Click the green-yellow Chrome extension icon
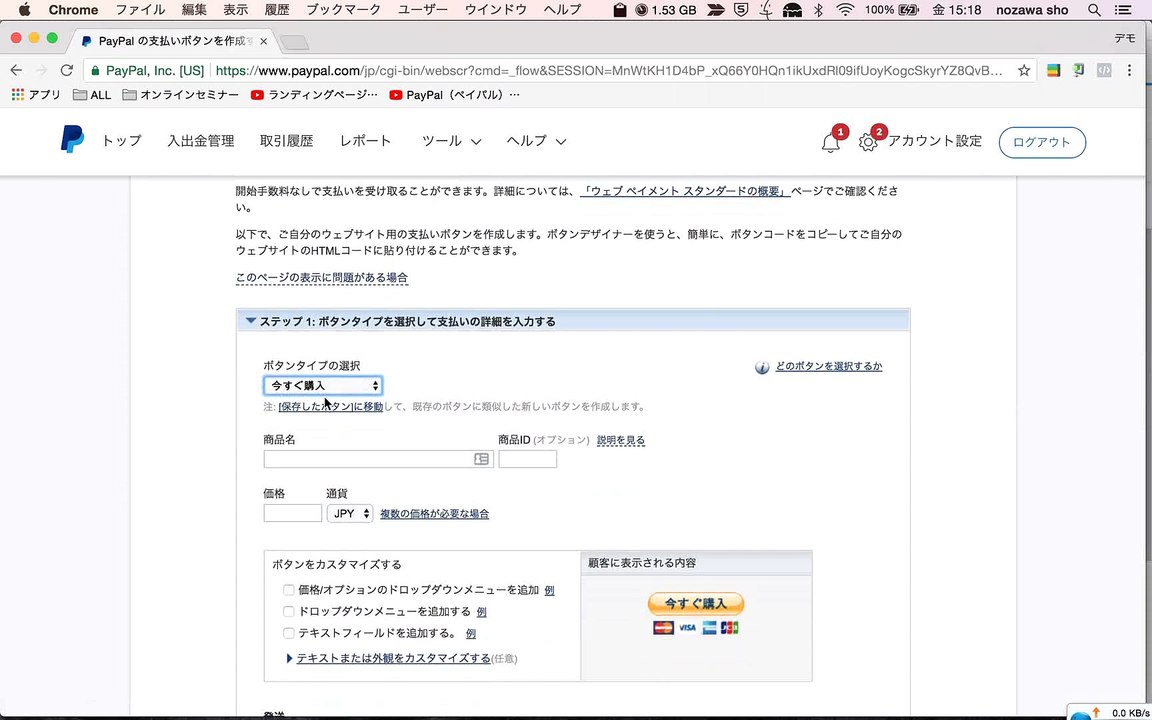Viewport: 1152px width, 720px height. tap(1054, 71)
